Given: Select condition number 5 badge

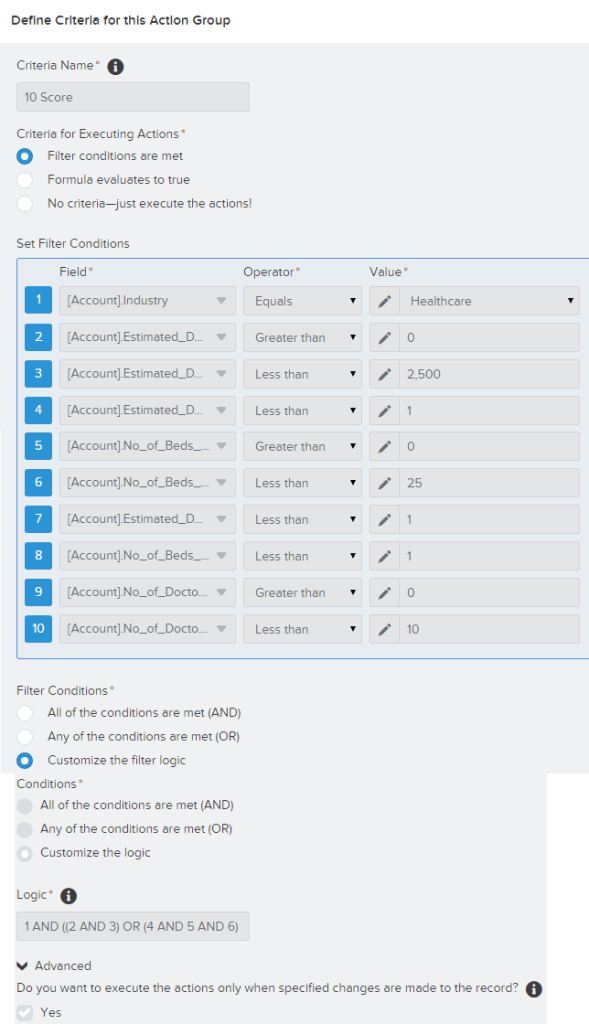Looking at the screenshot, I should tap(38, 446).
